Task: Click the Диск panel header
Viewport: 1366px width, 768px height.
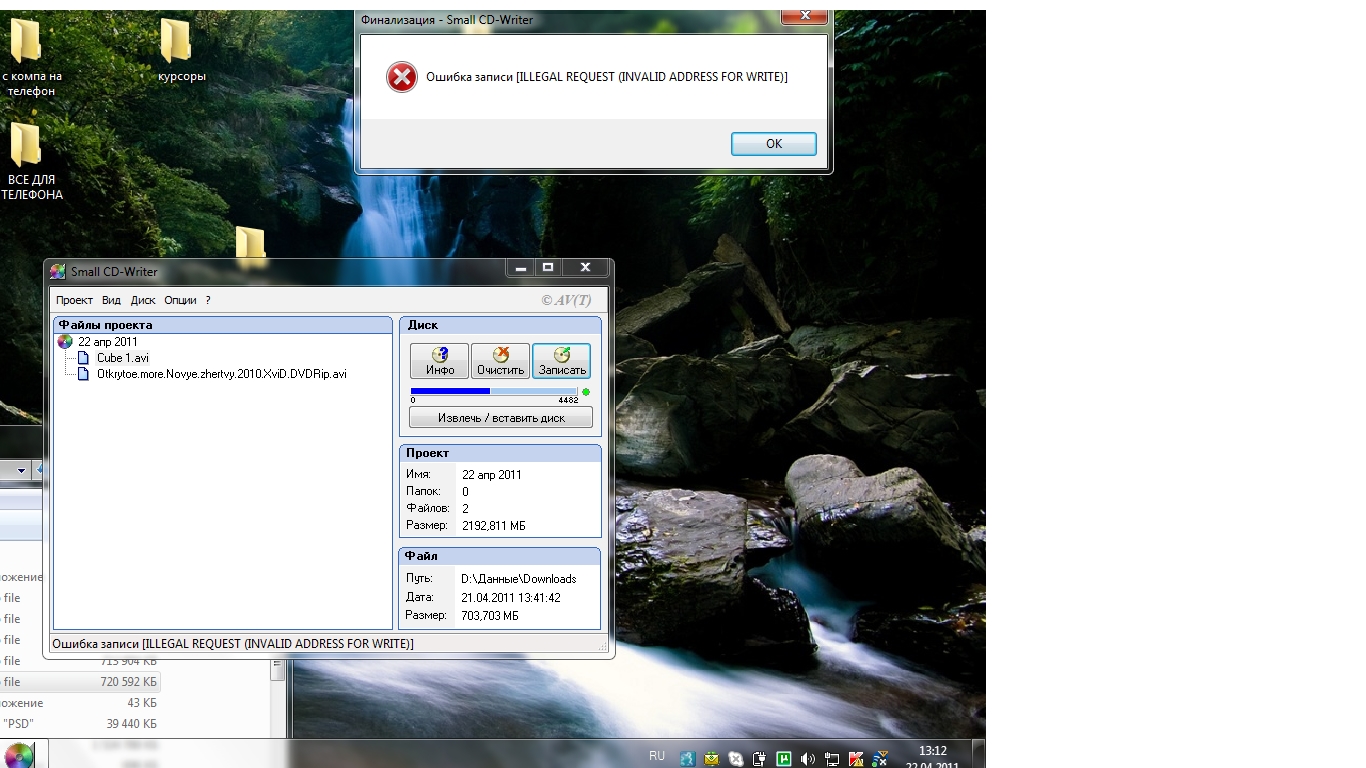Action: tap(501, 325)
